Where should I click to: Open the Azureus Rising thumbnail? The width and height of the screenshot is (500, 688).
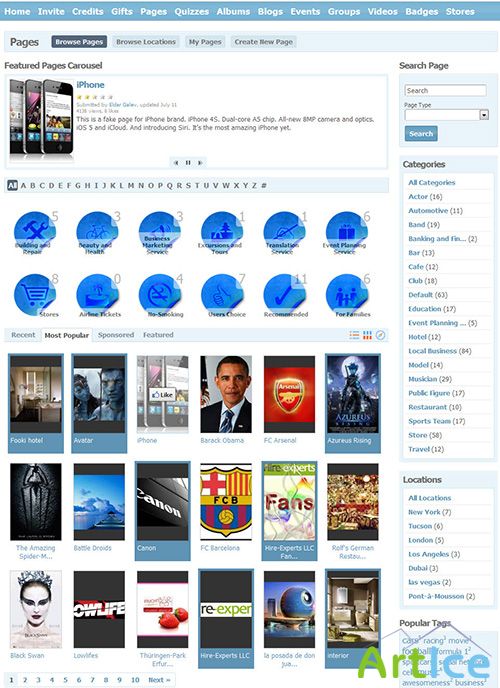click(x=353, y=394)
